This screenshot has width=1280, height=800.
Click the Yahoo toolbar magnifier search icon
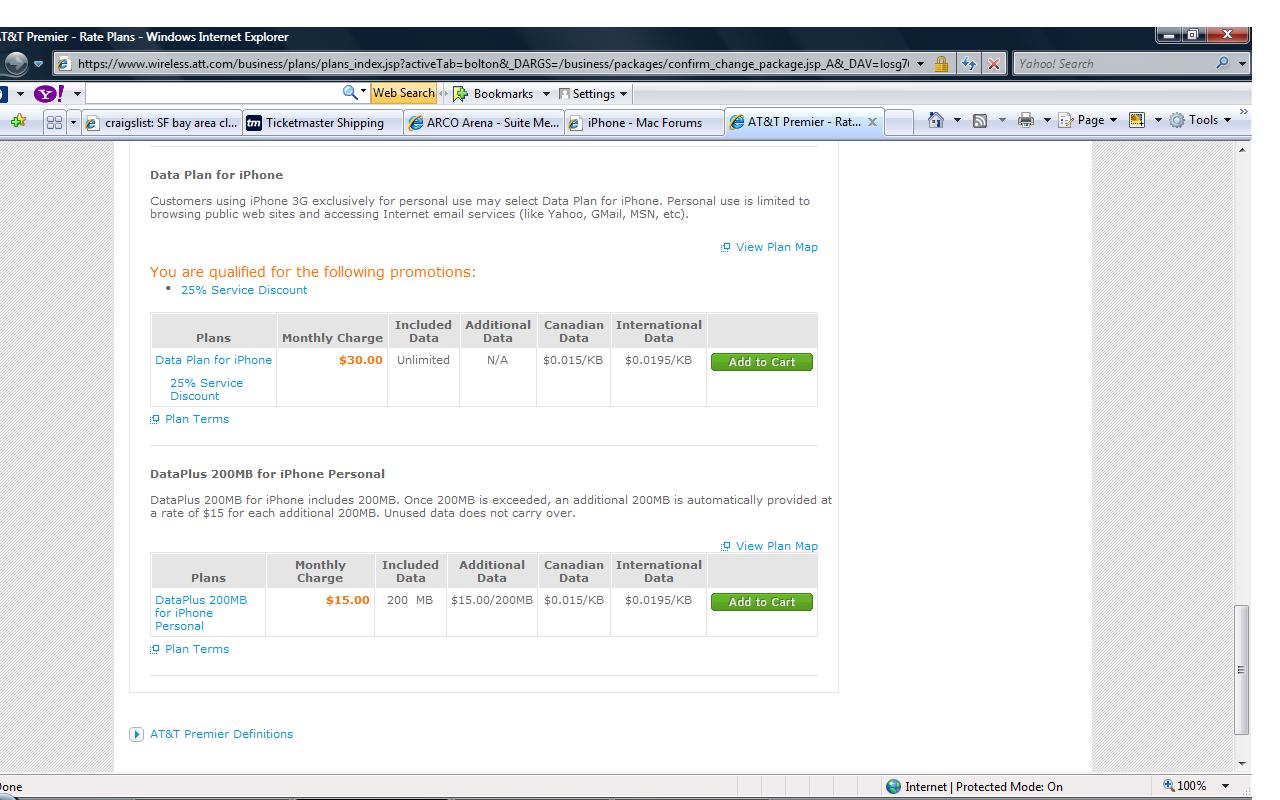click(x=349, y=93)
